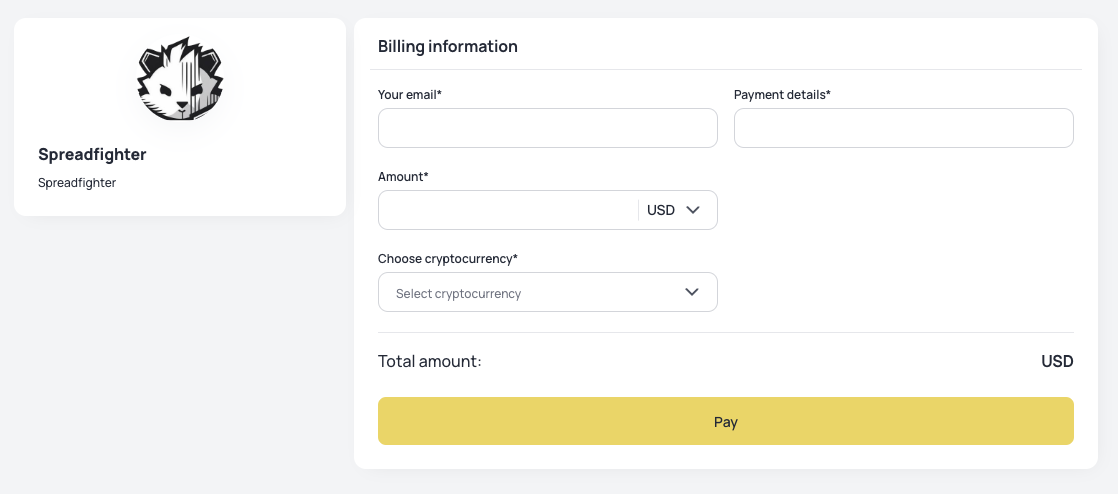This screenshot has height=494, width=1118.
Task: Click the Amount input field
Action: (x=507, y=210)
